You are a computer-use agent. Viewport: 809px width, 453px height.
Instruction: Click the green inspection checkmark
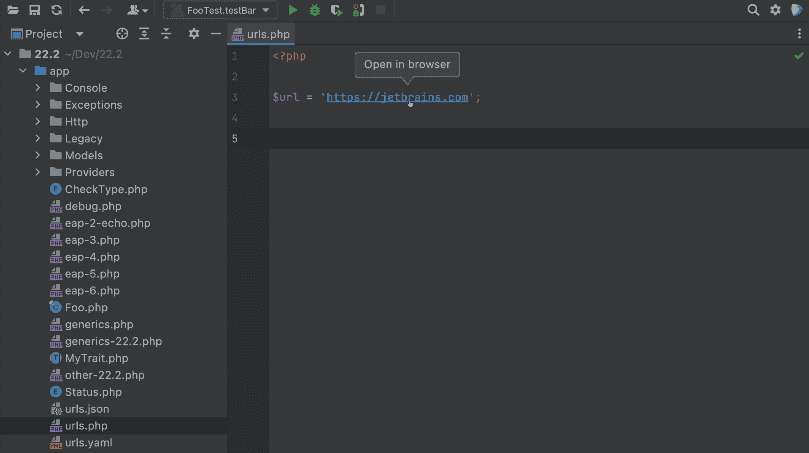pyautogui.click(x=799, y=56)
